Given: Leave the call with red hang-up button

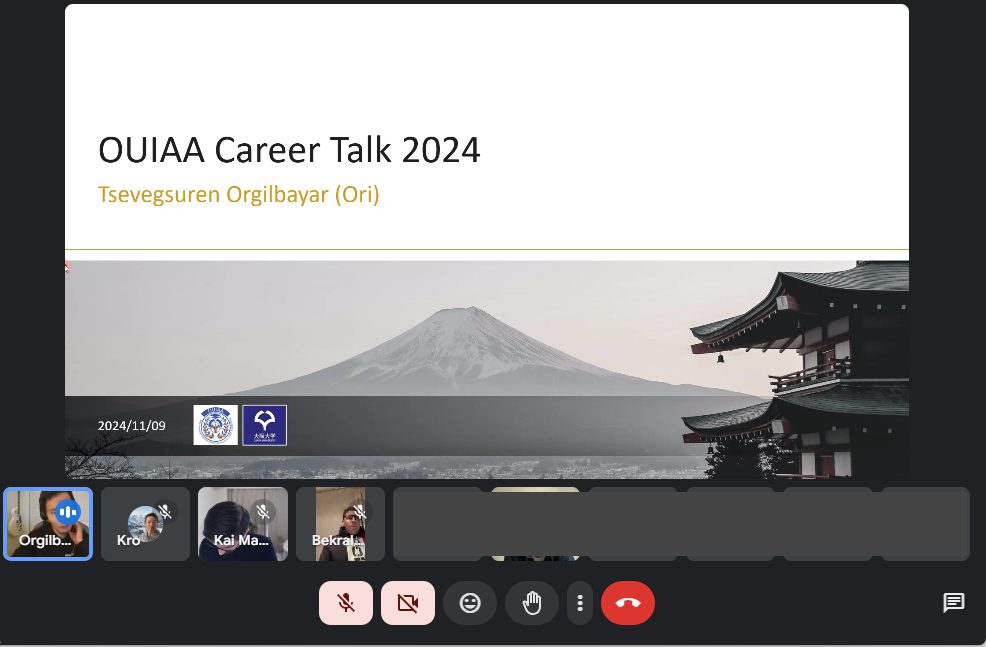Looking at the screenshot, I should click(628, 603).
